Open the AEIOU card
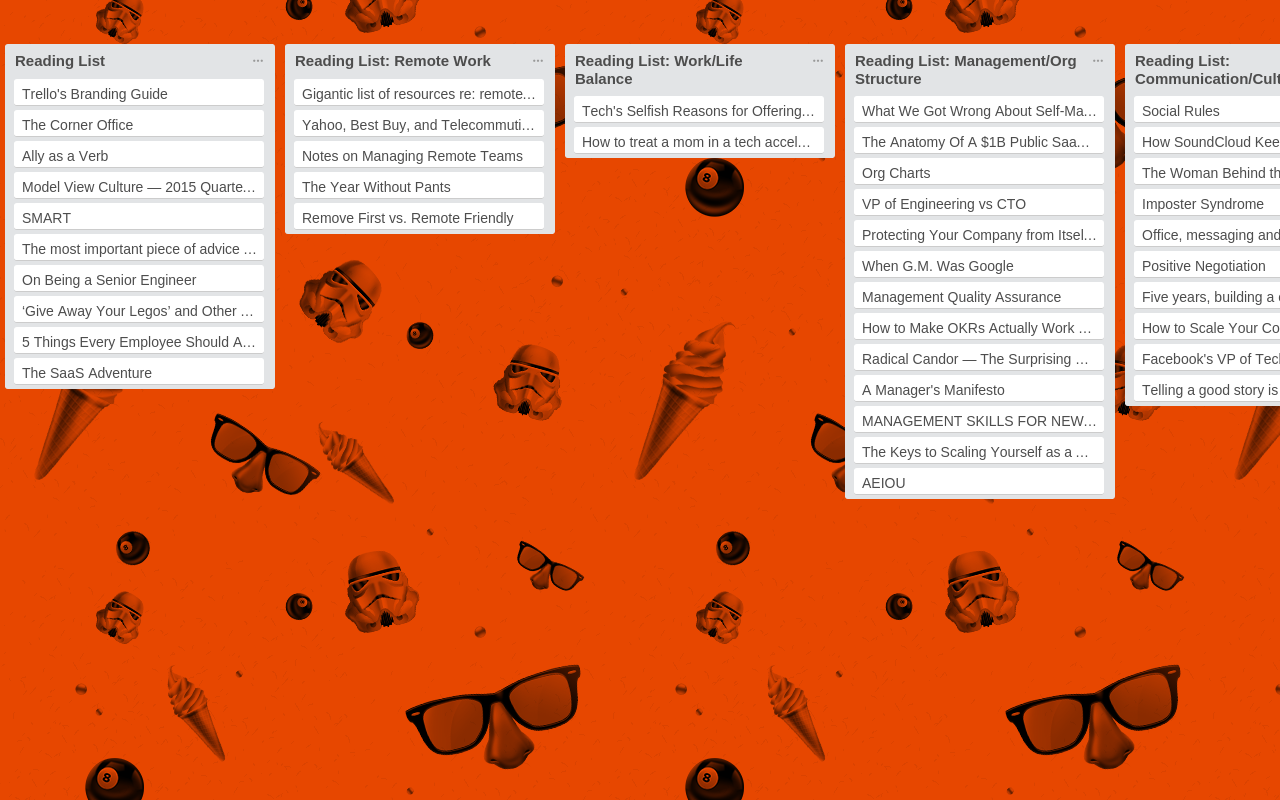This screenshot has height=800, width=1280. click(979, 482)
